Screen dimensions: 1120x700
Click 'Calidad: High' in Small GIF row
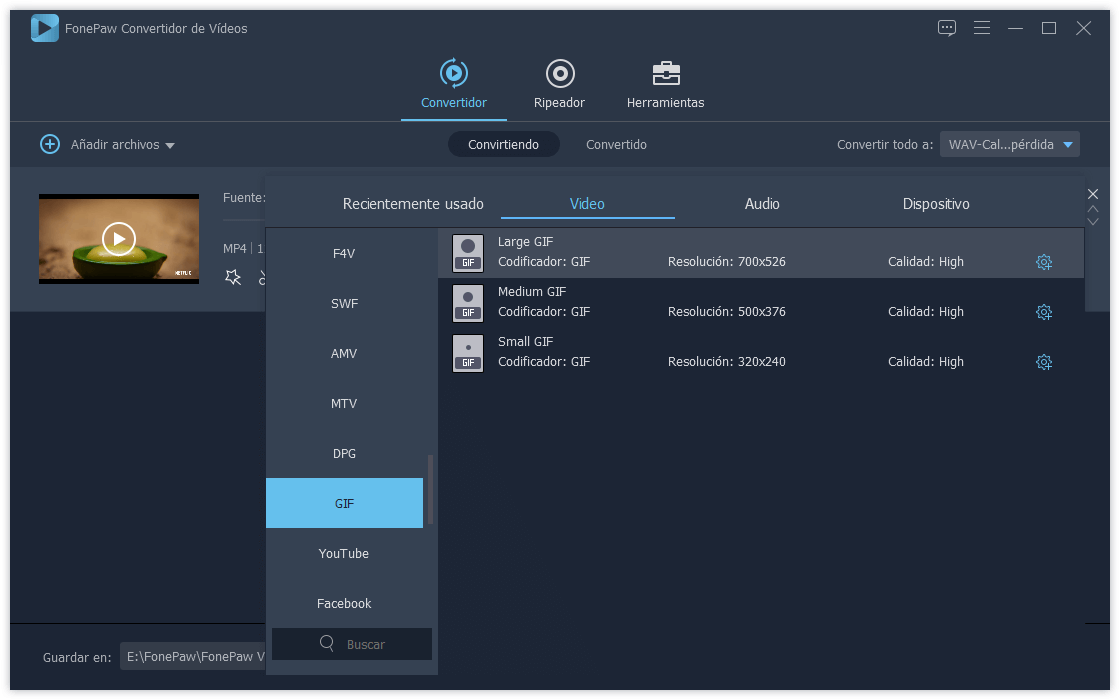926,362
